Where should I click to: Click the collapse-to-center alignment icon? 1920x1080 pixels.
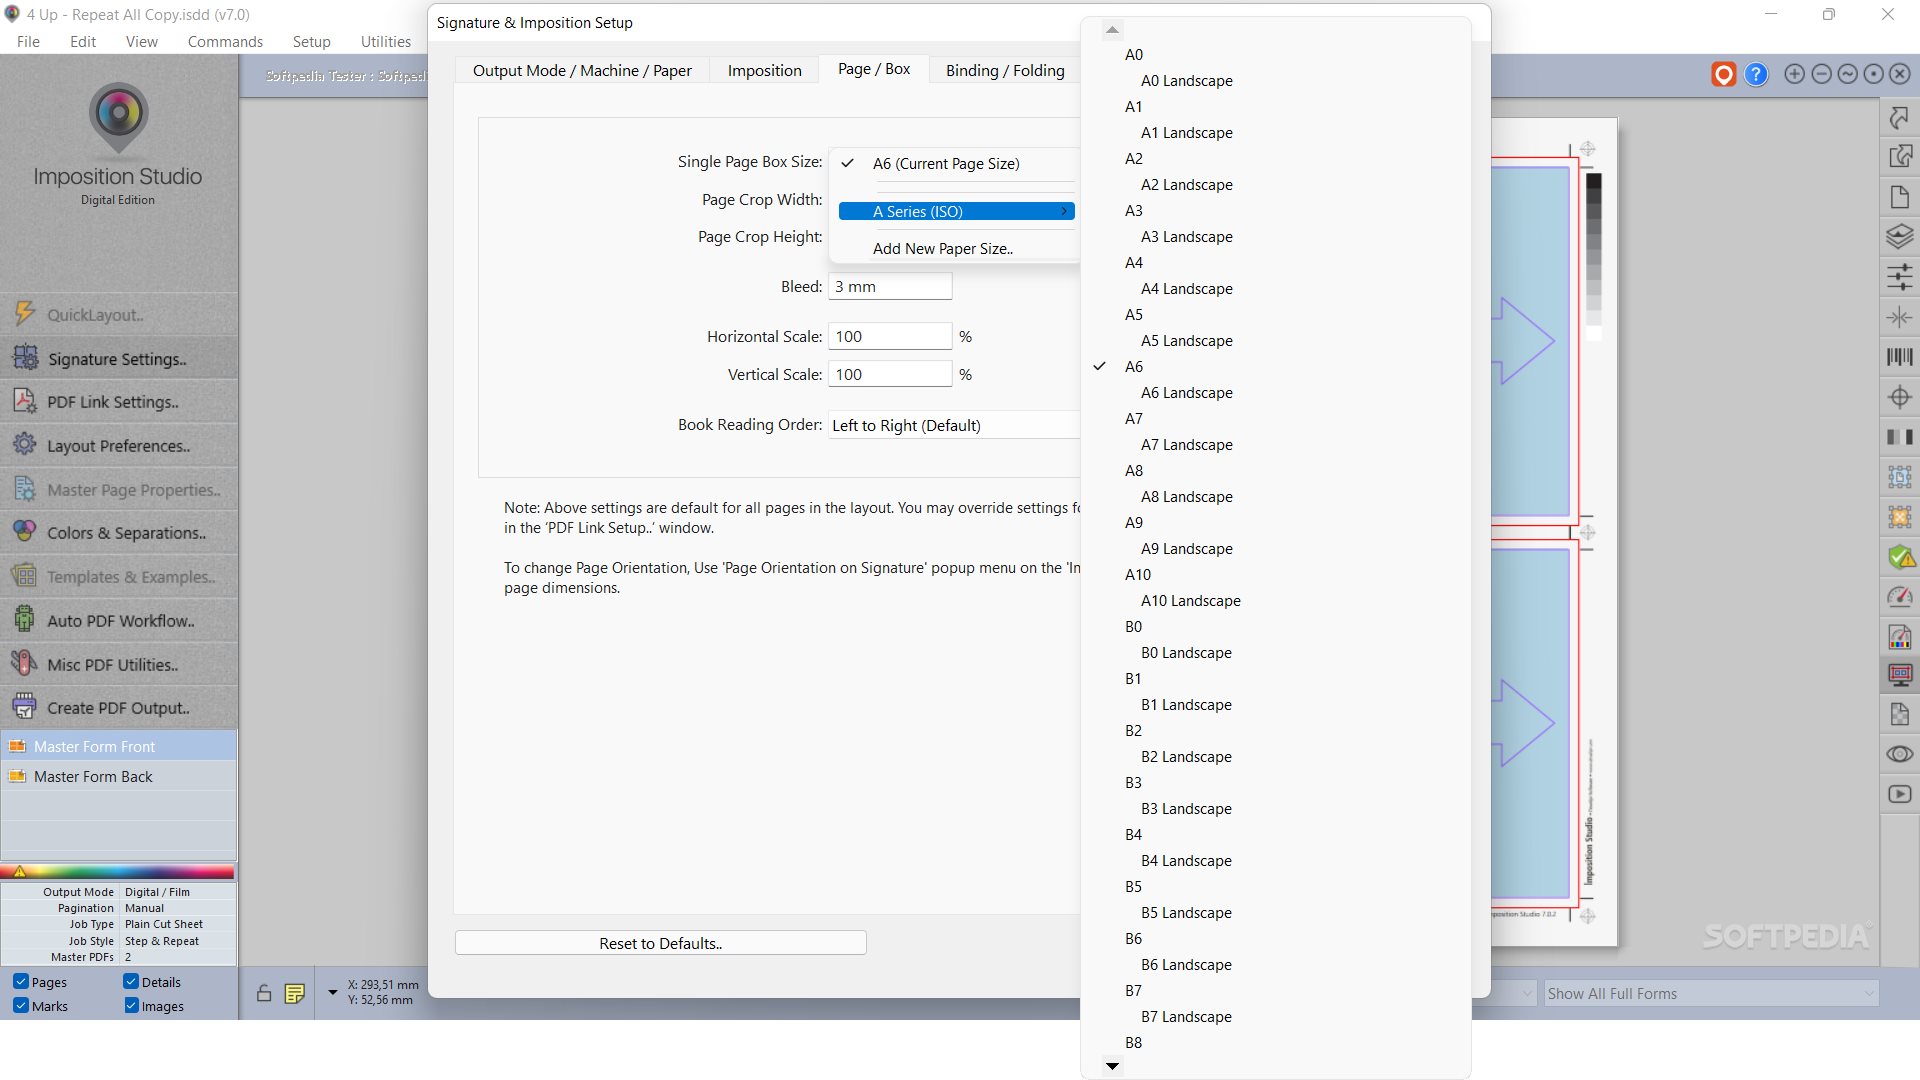coord(1899,317)
